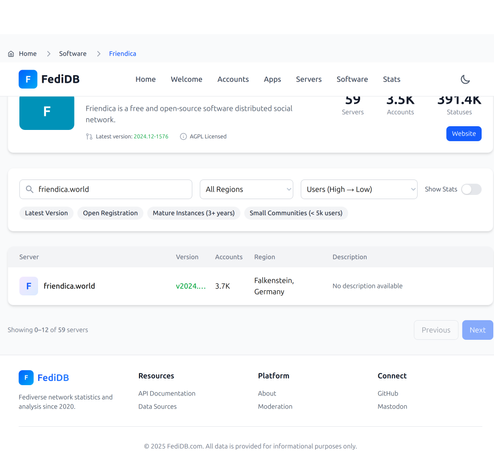The width and height of the screenshot is (494, 466).
Task: Click the Falkenstein, Germany region cell
Action: coord(274,286)
